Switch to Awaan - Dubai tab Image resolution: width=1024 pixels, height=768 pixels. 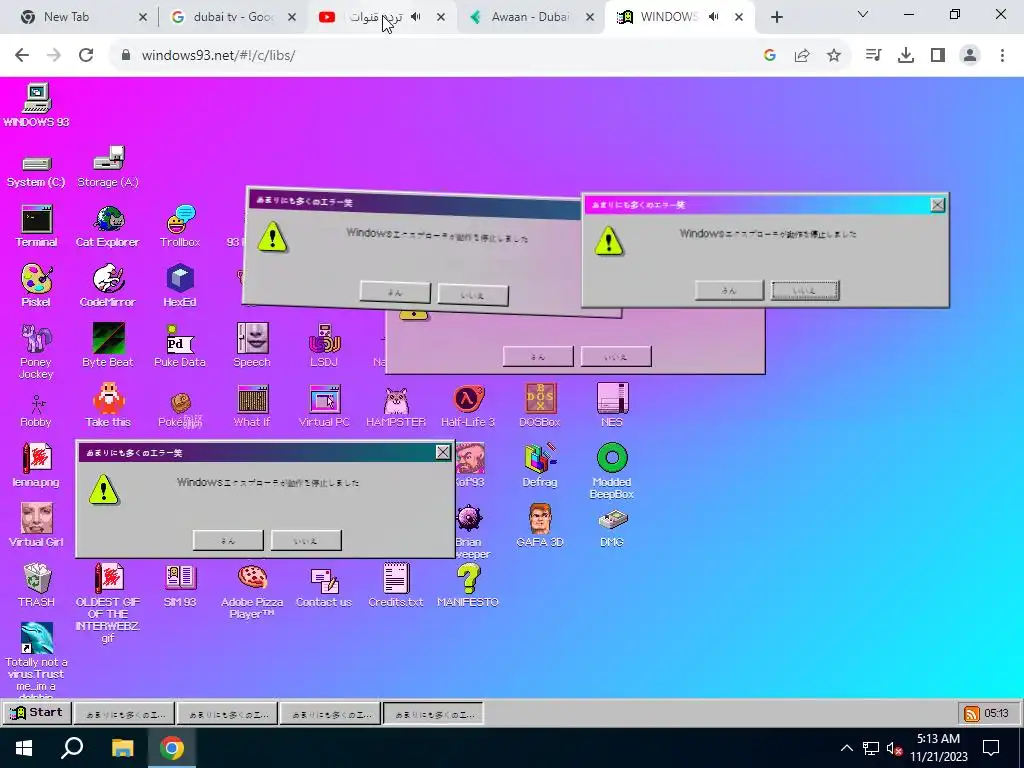tap(530, 17)
